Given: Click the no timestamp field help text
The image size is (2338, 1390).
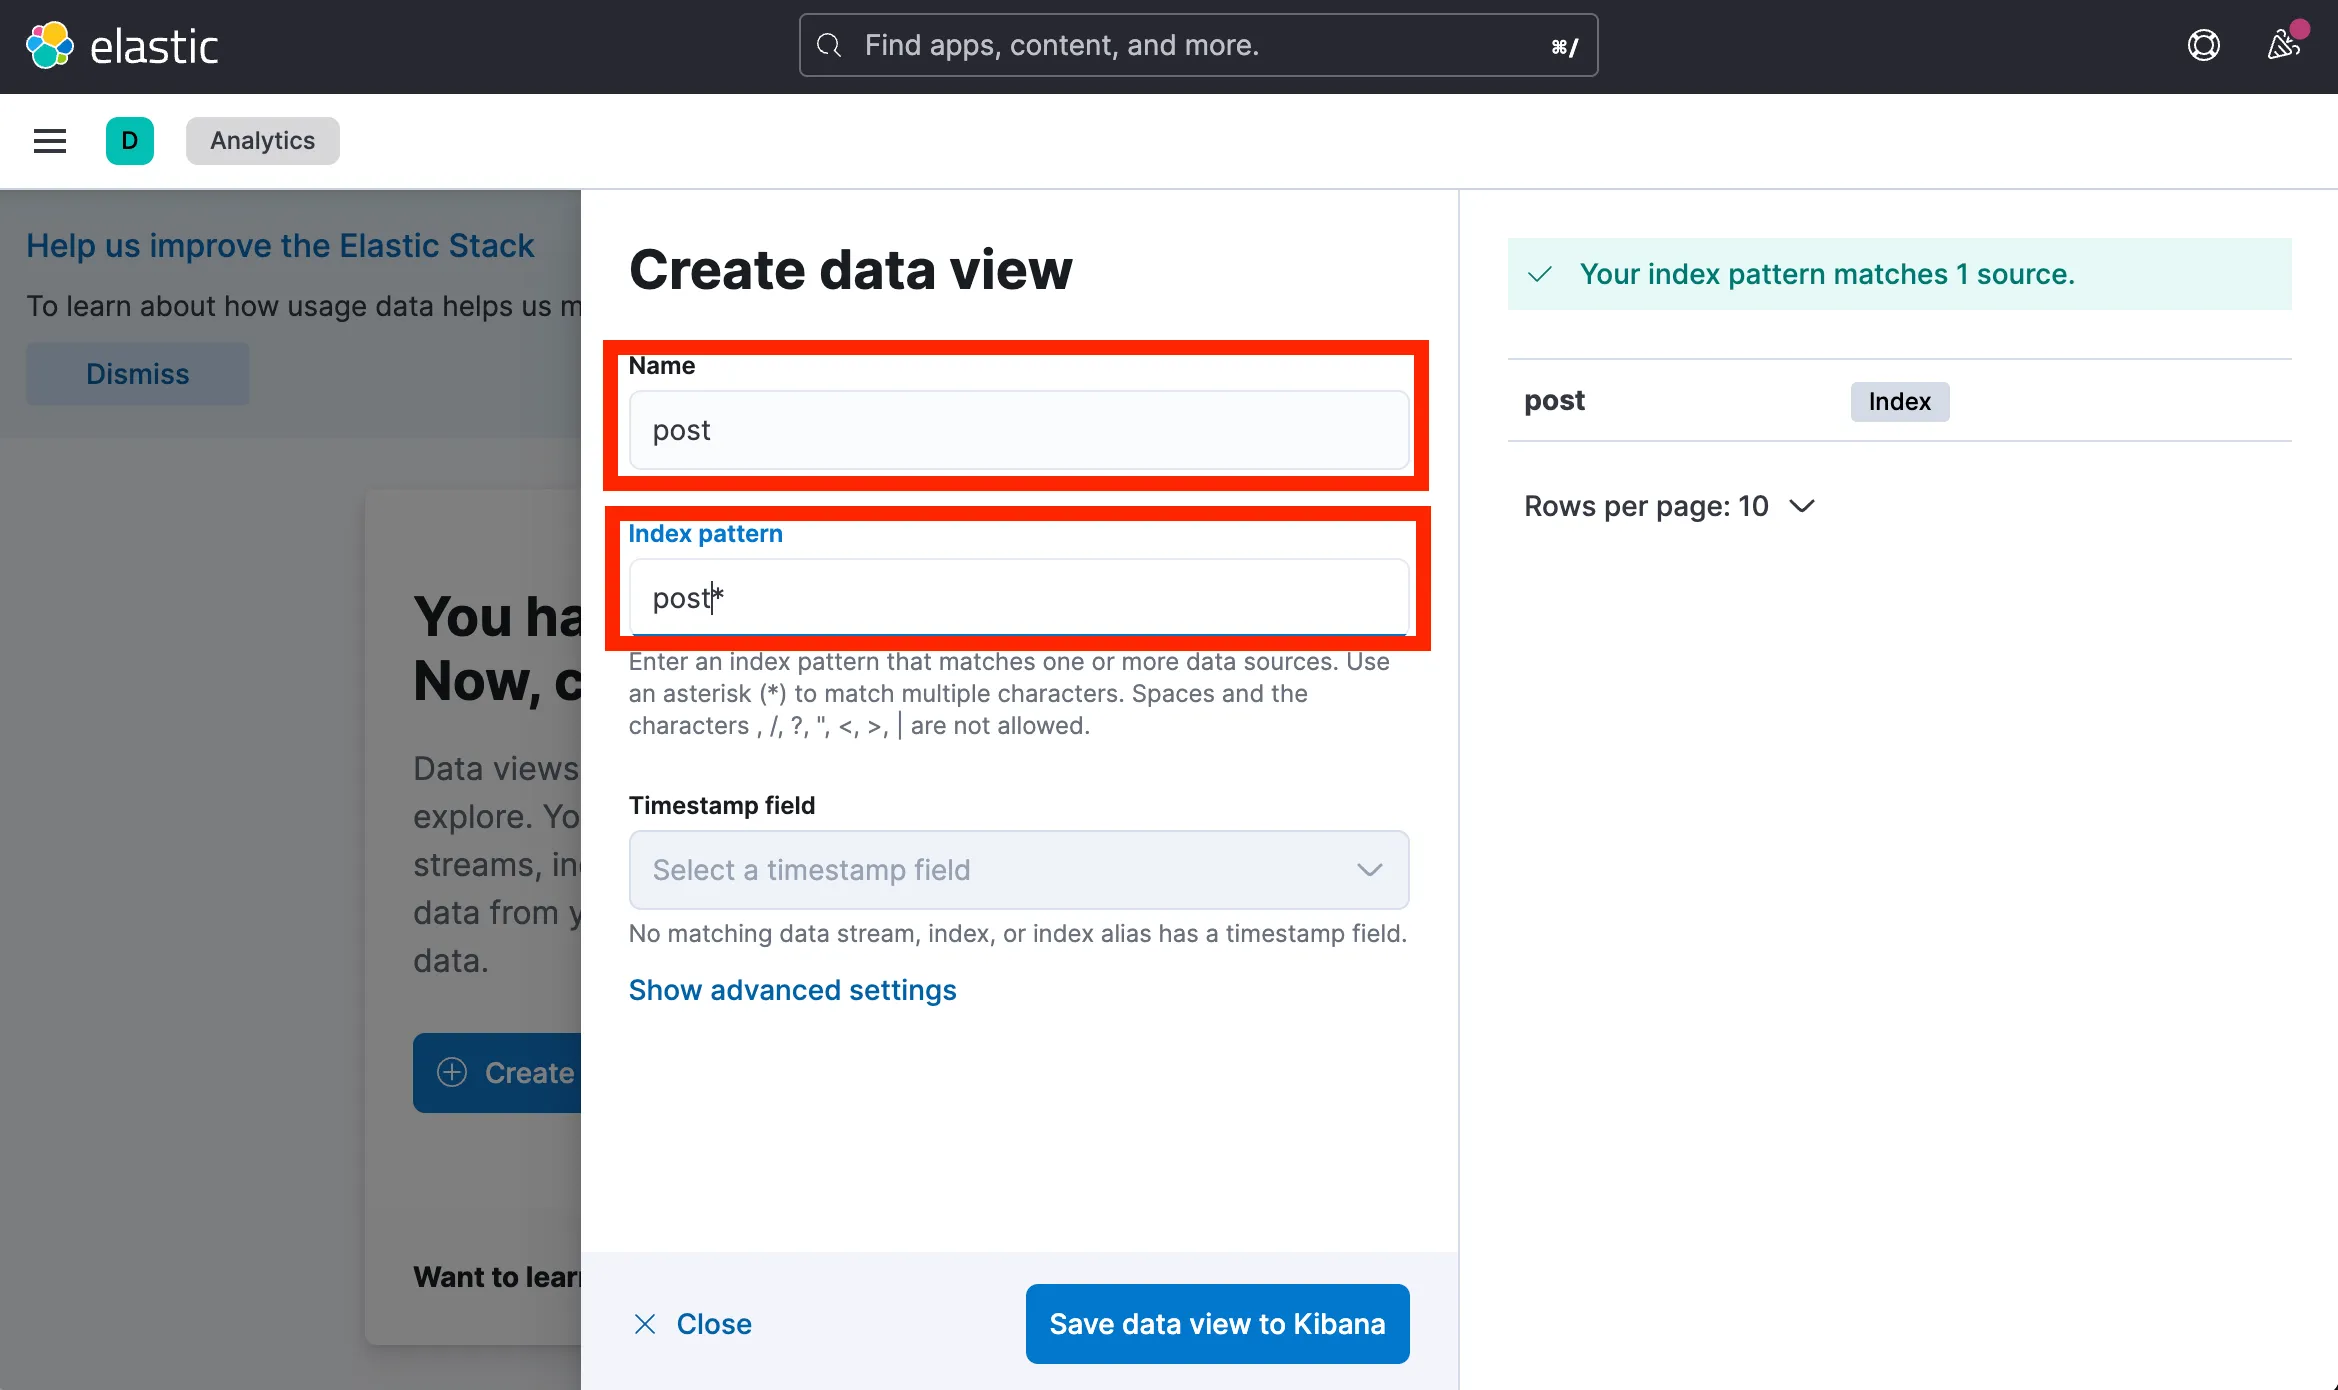Looking at the screenshot, I should tap(1018, 934).
